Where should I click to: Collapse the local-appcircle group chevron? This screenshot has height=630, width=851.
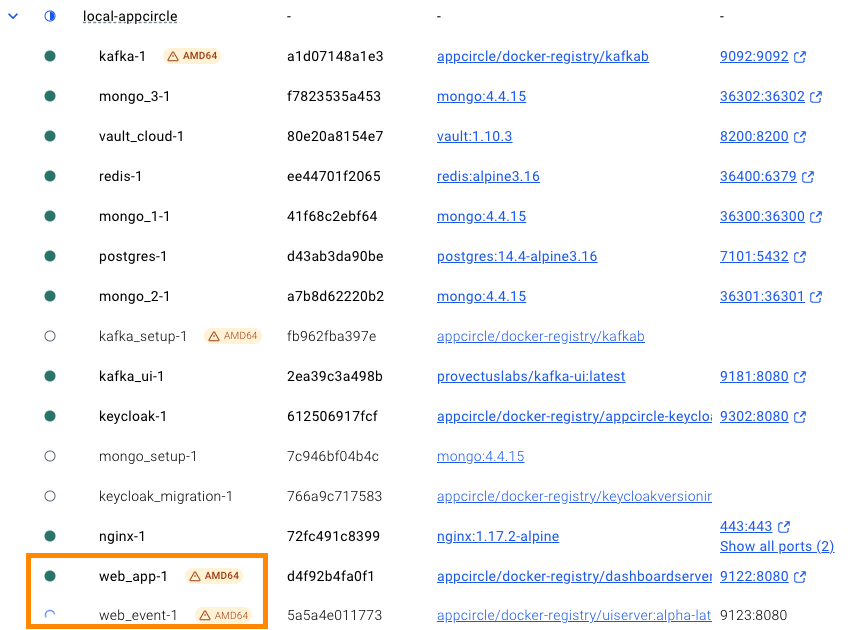click(x=13, y=16)
